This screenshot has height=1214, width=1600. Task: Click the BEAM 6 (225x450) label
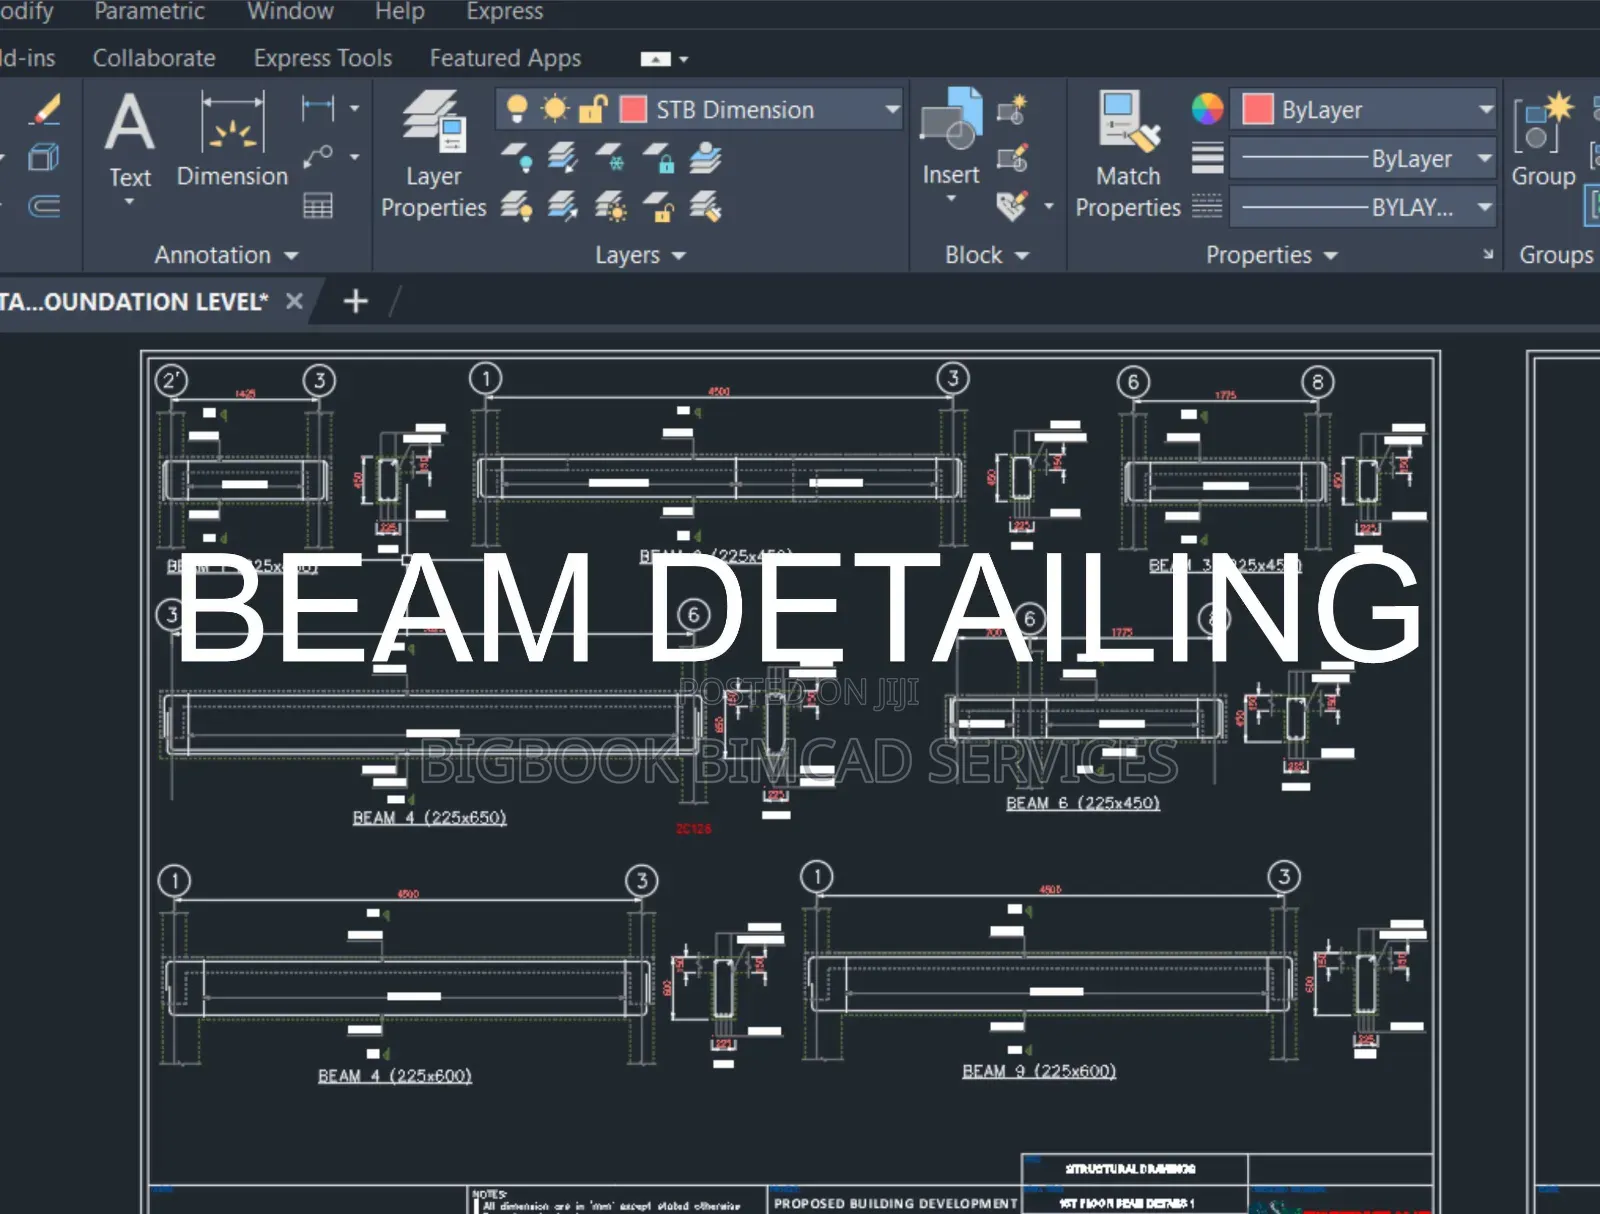pyautogui.click(x=1082, y=803)
